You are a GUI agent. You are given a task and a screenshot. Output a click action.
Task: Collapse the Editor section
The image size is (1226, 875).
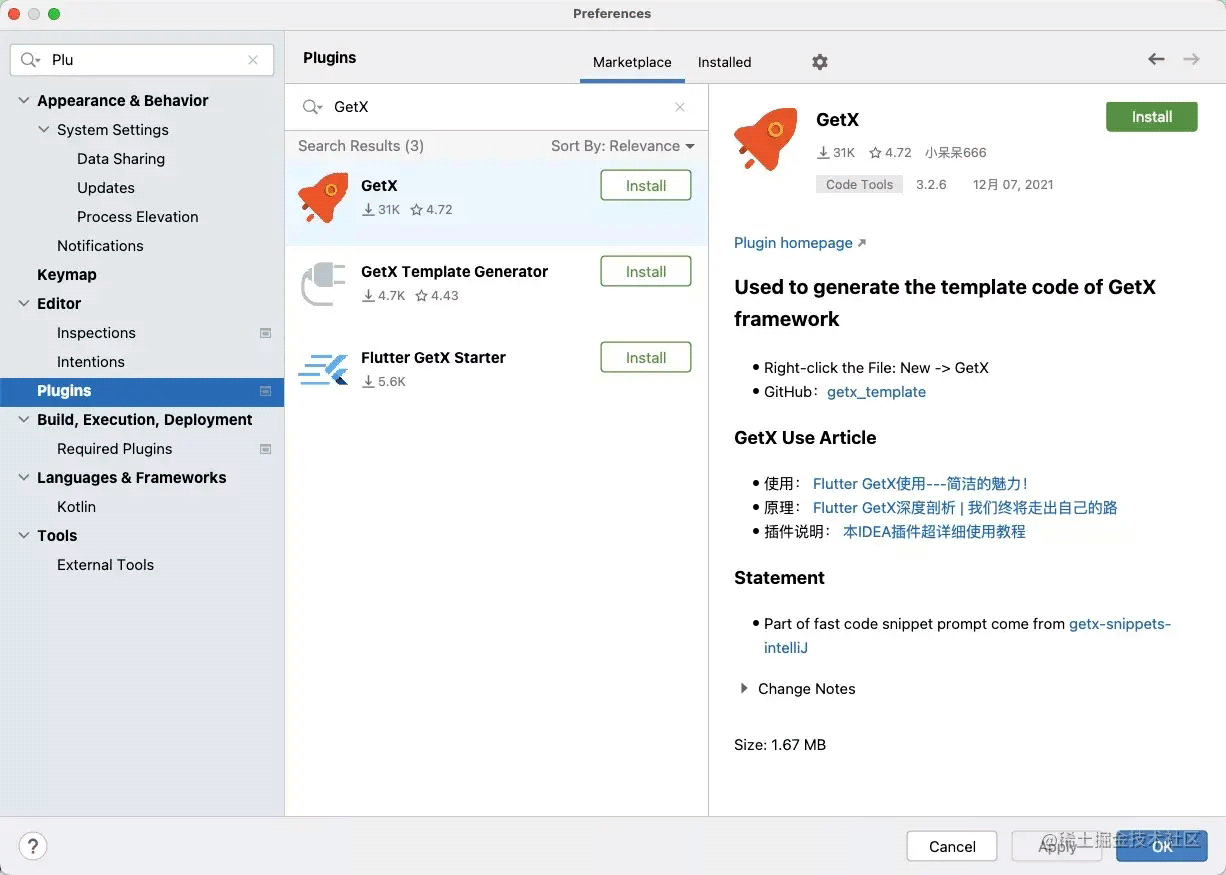pos(24,304)
